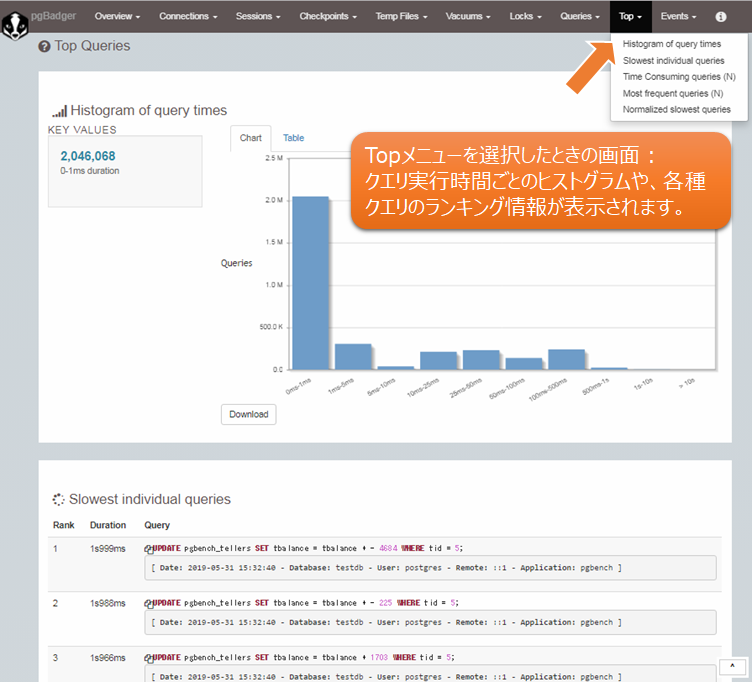The height and width of the screenshot is (682, 752).
Task: Click the rank 2 query date detail box
Action: coord(430,623)
